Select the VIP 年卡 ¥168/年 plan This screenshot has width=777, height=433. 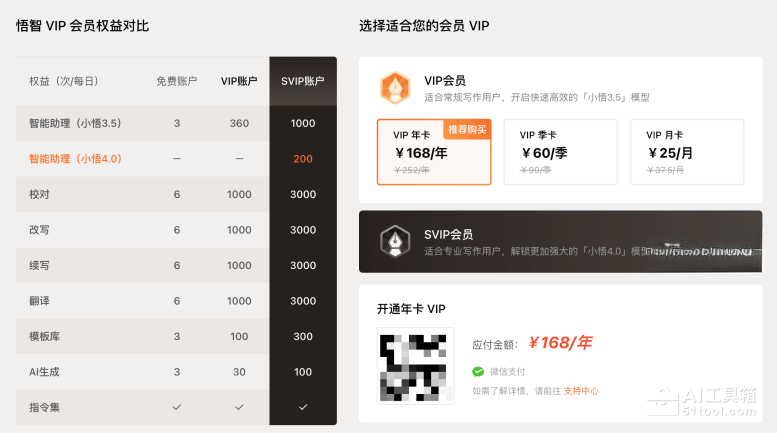(434, 152)
